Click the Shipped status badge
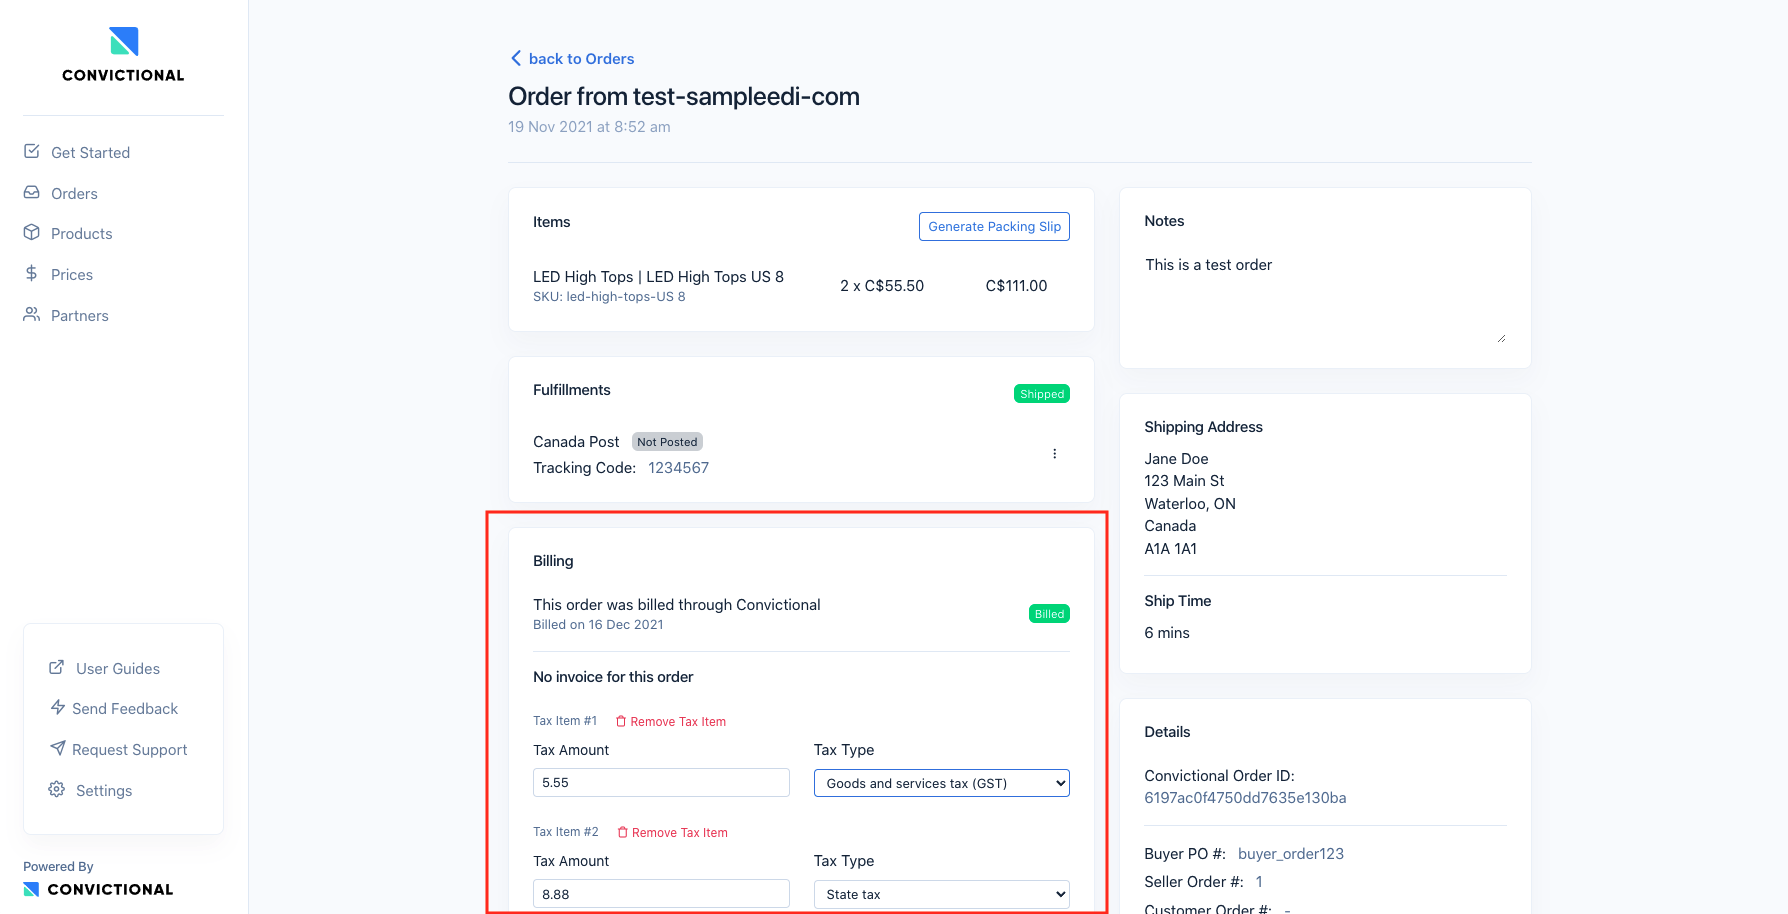This screenshot has height=914, width=1788. click(x=1041, y=394)
